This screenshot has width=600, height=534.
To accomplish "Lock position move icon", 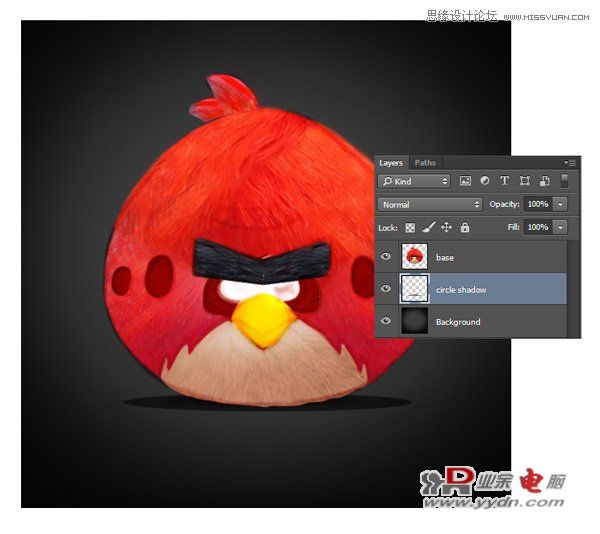I will [446, 228].
